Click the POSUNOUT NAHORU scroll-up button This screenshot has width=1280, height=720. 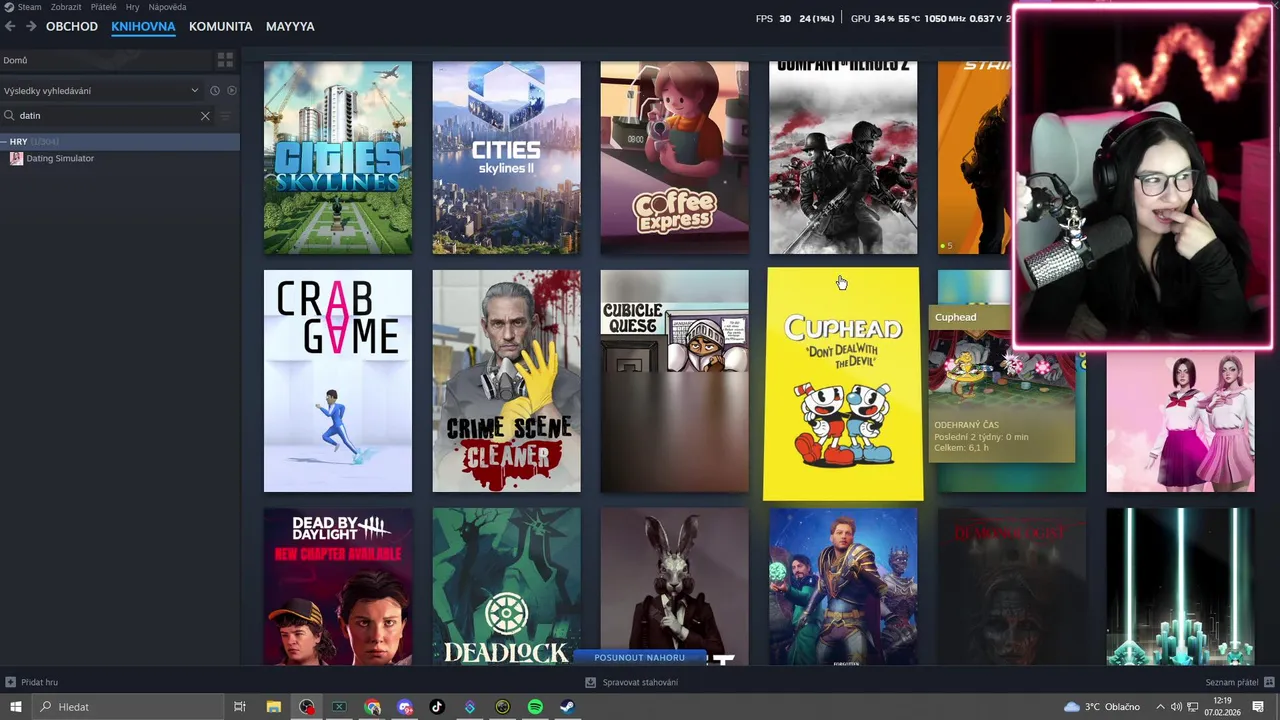pos(640,657)
